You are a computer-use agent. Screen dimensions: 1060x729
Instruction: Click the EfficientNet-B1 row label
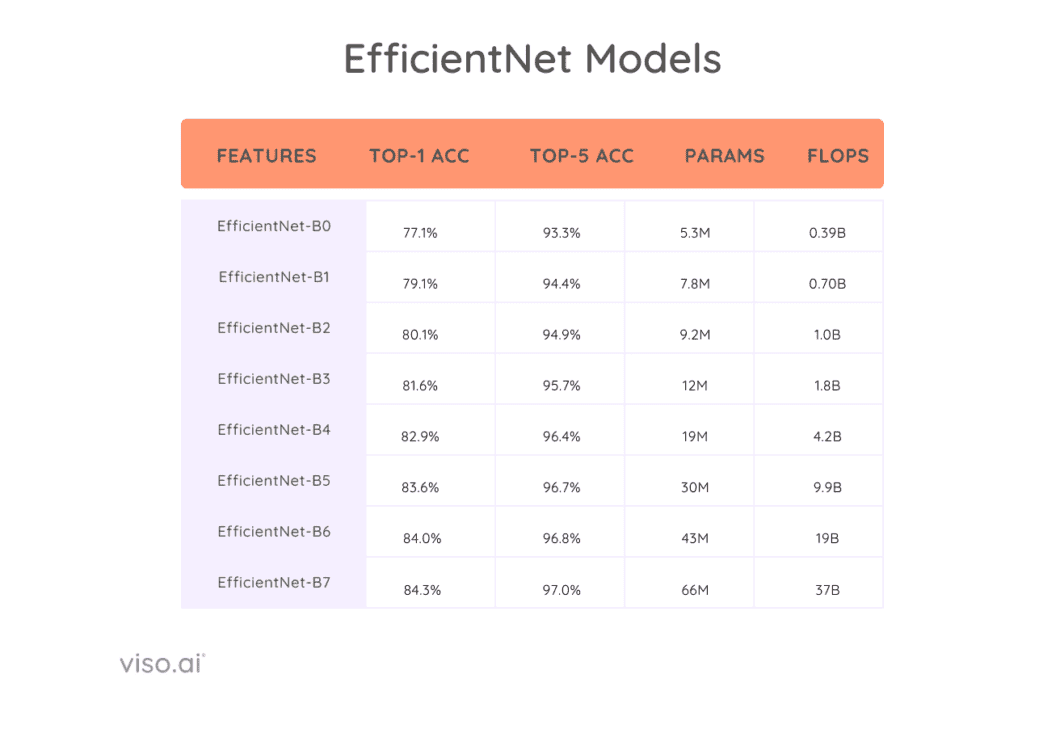click(x=274, y=277)
